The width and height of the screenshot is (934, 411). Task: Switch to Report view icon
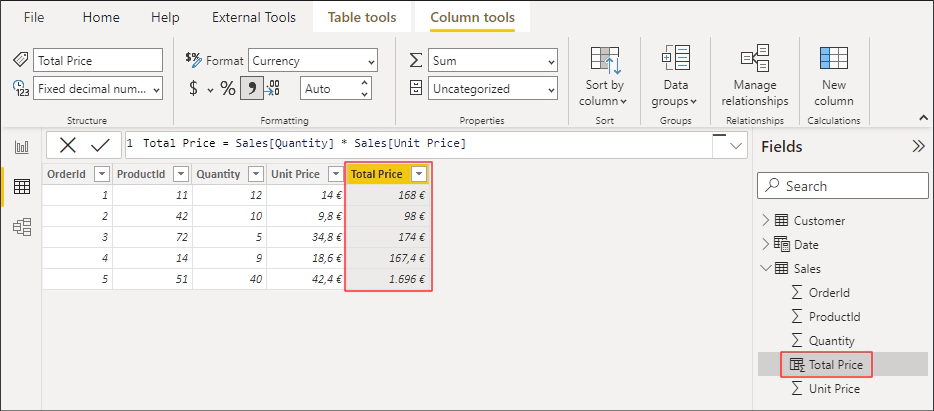coord(21,148)
